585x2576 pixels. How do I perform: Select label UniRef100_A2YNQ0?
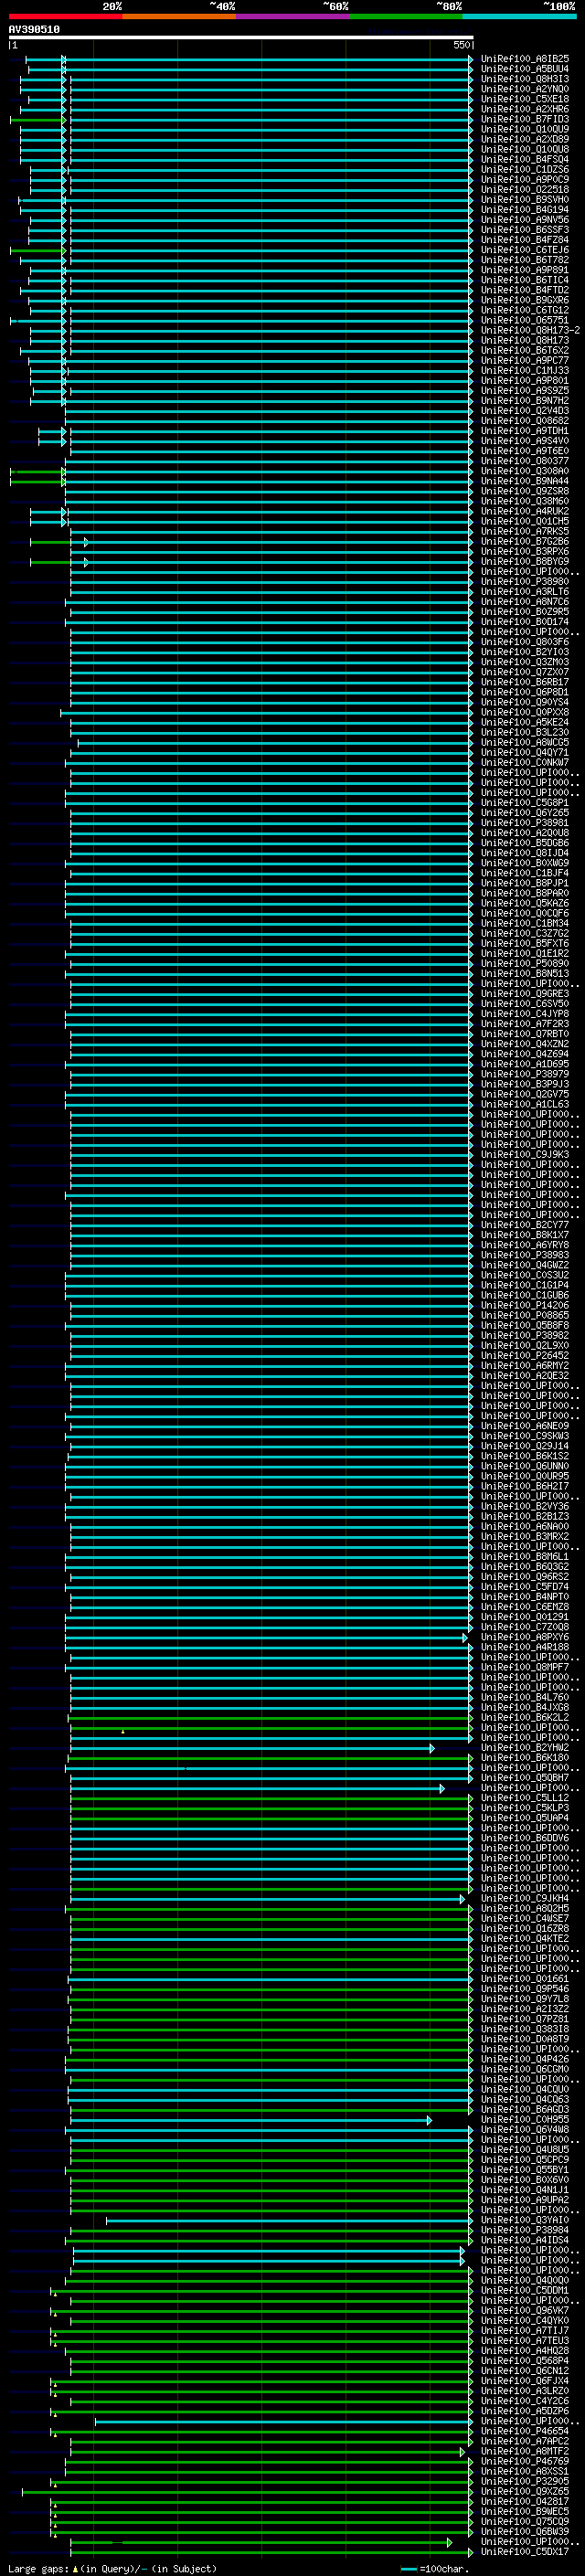tap(525, 89)
